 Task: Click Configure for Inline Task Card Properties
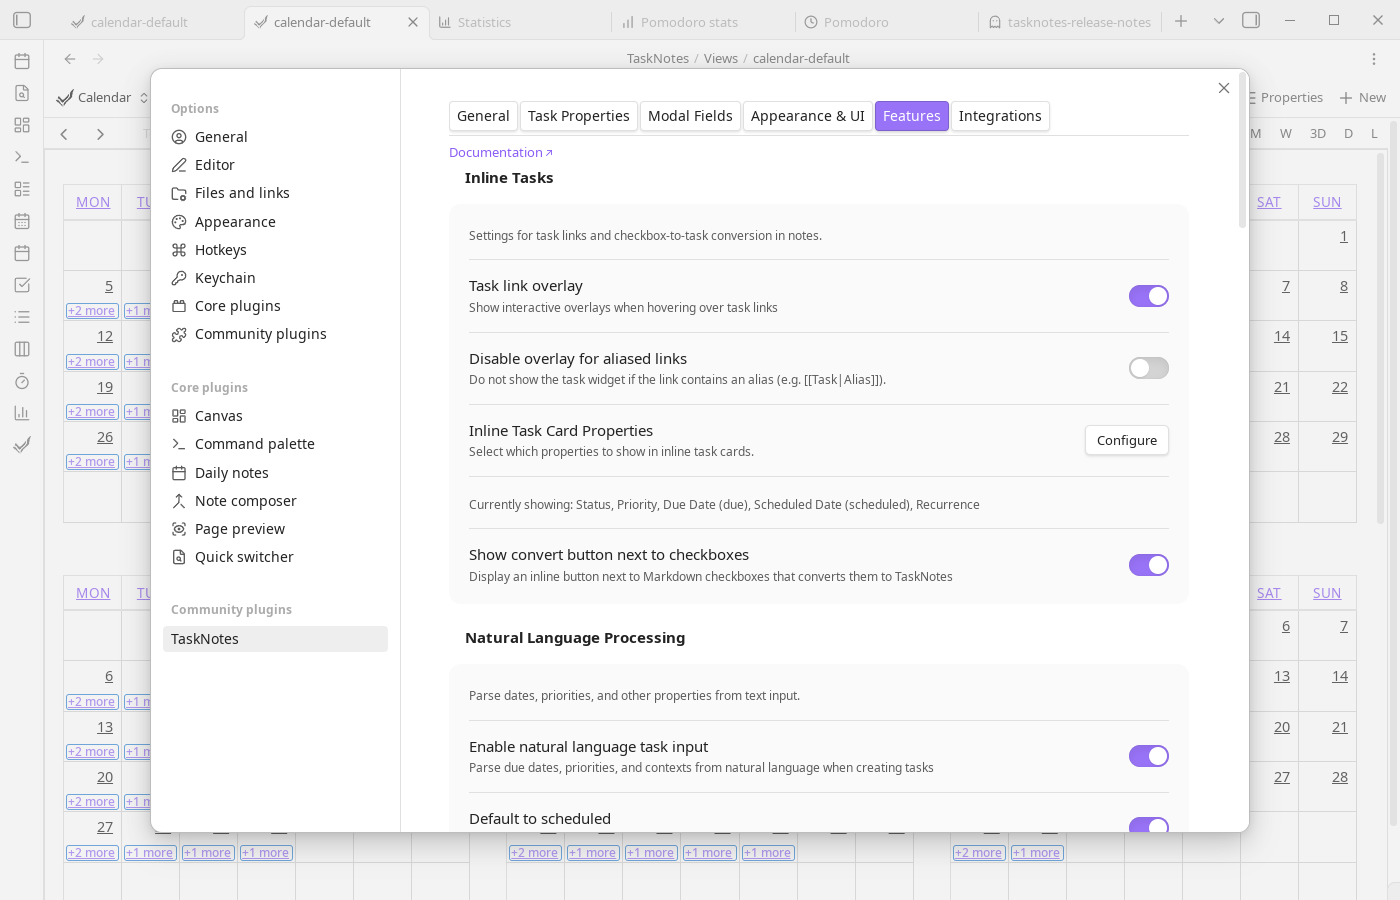pyautogui.click(x=1126, y=440)
